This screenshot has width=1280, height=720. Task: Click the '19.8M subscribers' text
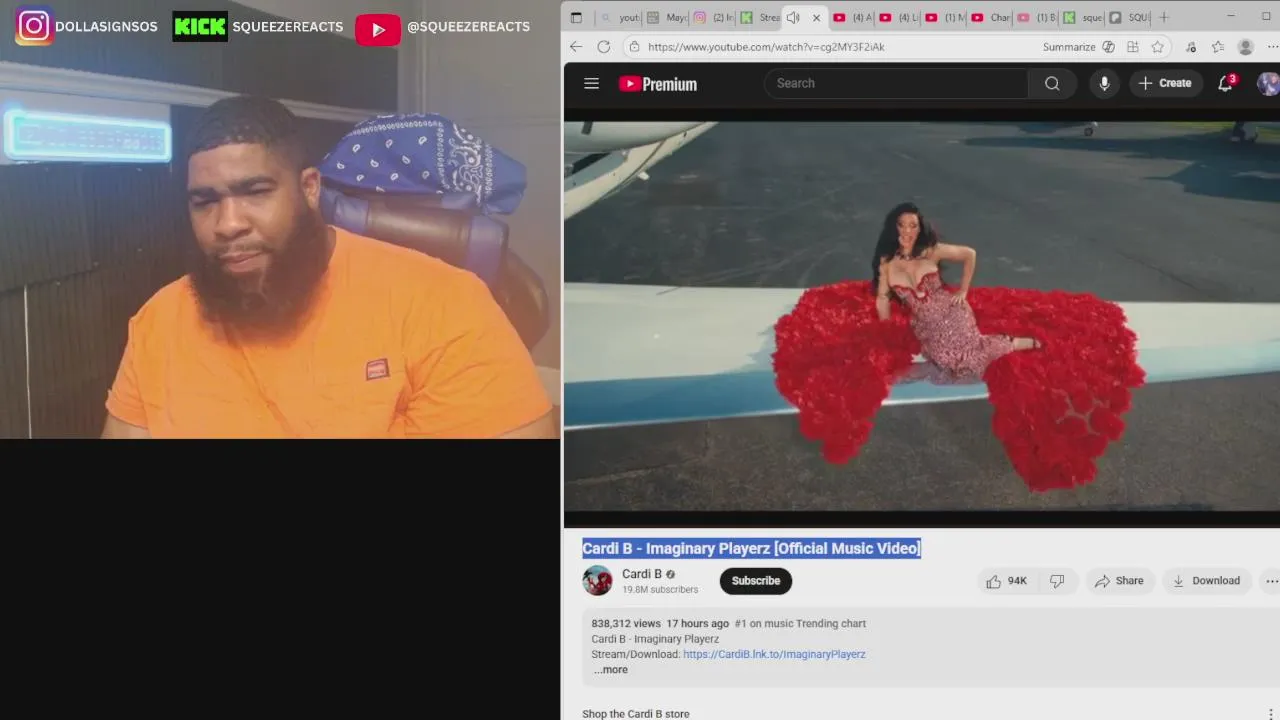coord(660,590)
